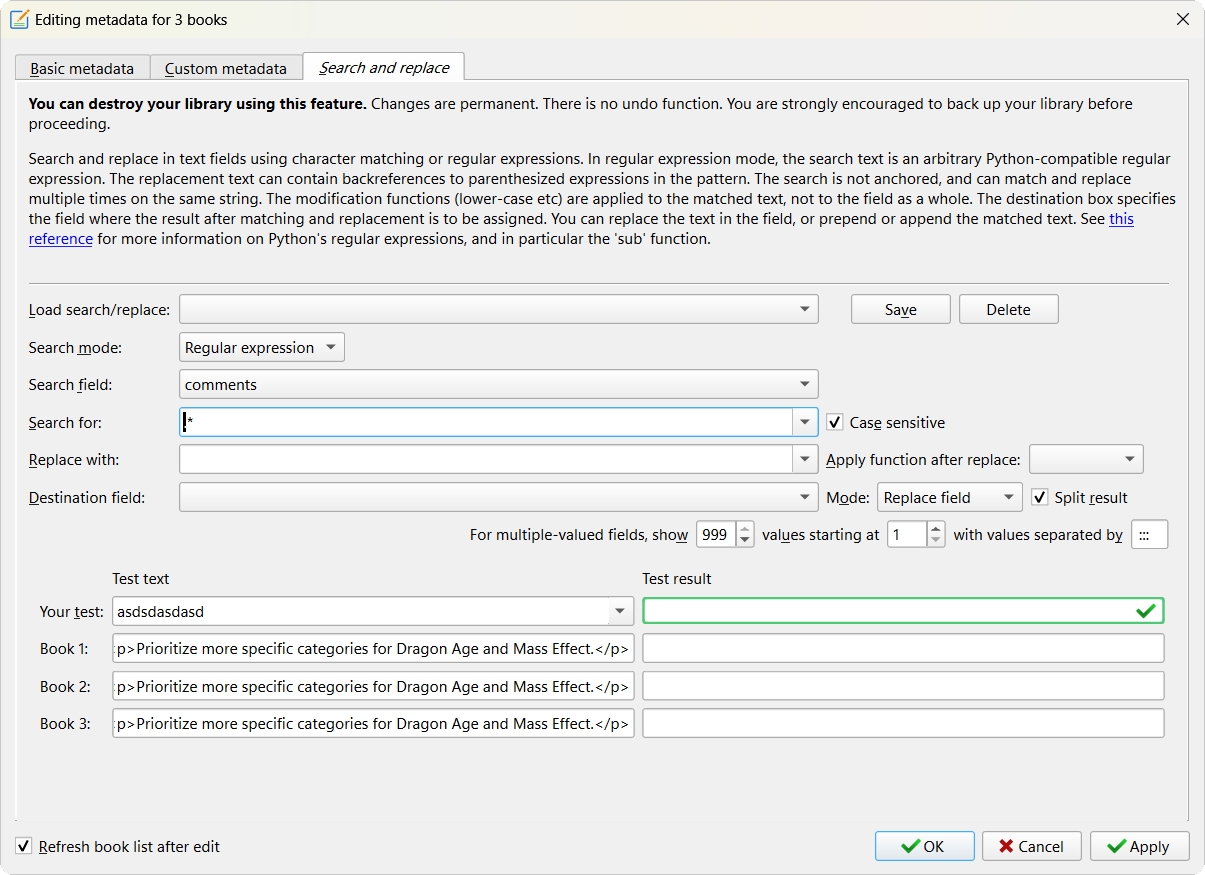Screen dimensions: 1205x875
Task: Uncheck Refresh book list after edit
Action: tap(24, 846)
